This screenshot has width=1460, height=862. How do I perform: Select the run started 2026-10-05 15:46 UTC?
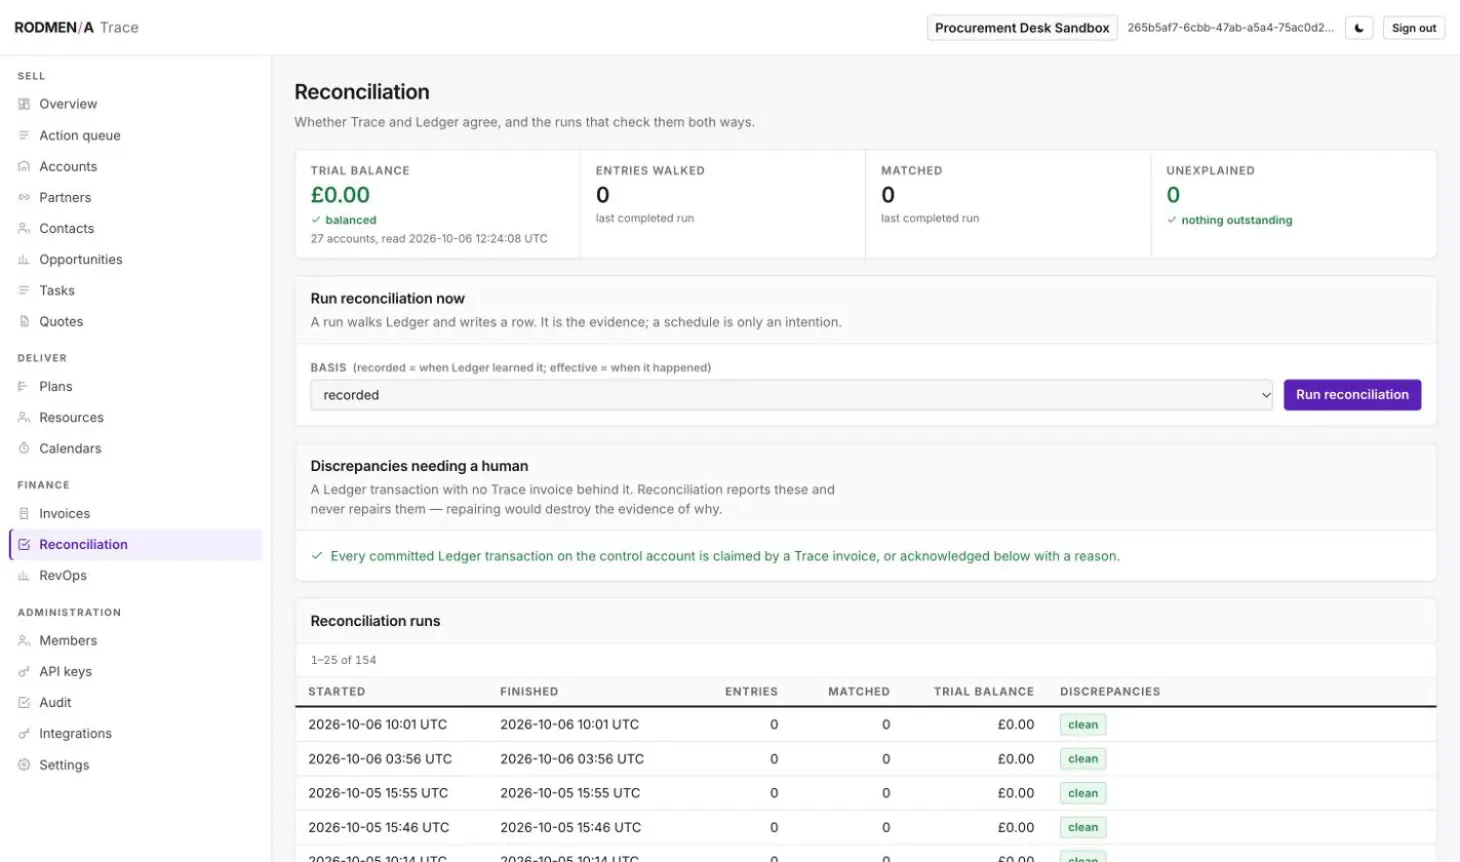pos(866,827)
